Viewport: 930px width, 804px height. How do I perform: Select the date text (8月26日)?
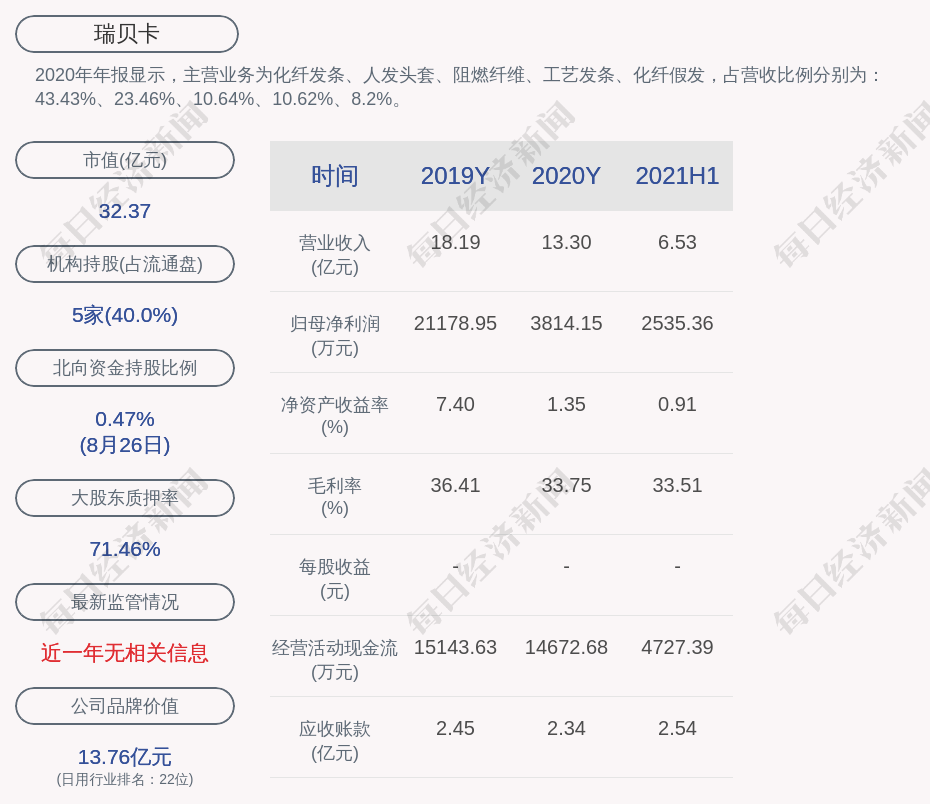(x=125, y=445)
